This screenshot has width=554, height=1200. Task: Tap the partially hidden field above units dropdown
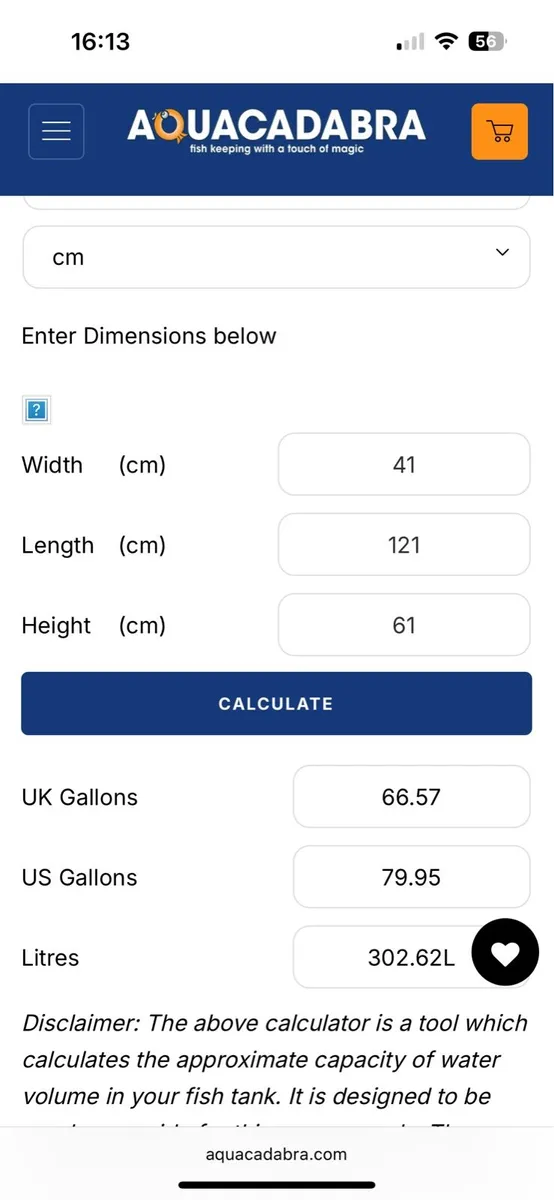coord(276,202)
